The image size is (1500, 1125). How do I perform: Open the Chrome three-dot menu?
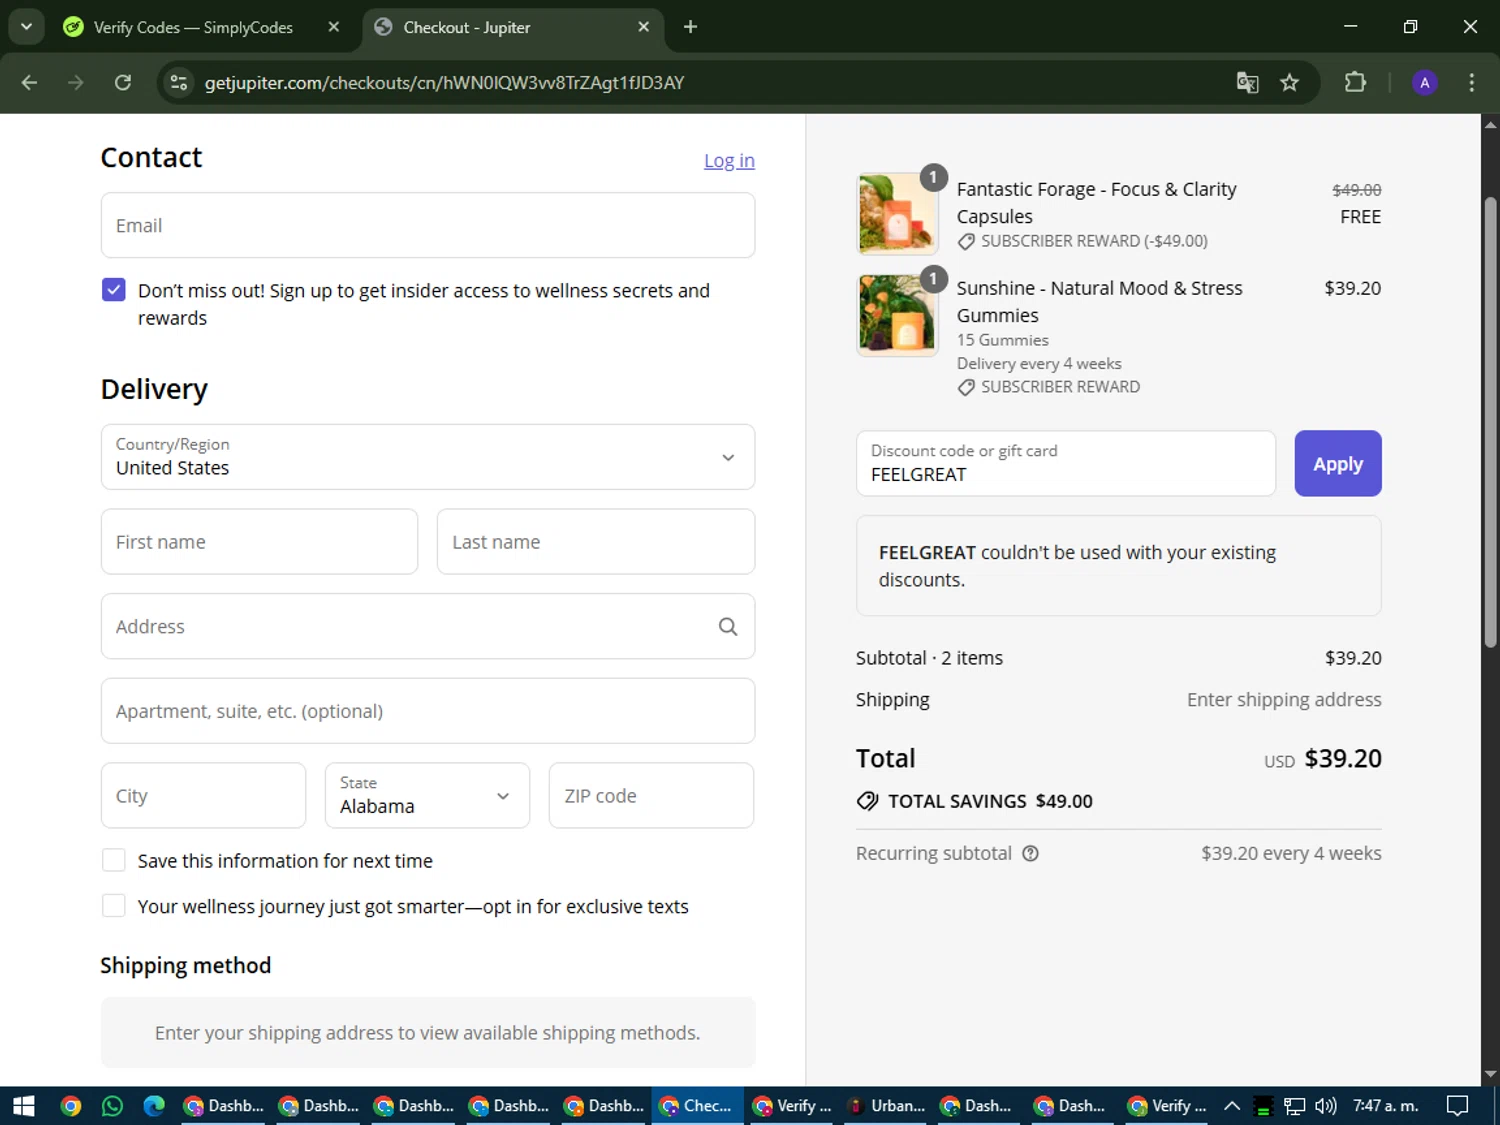point(1471,83)
